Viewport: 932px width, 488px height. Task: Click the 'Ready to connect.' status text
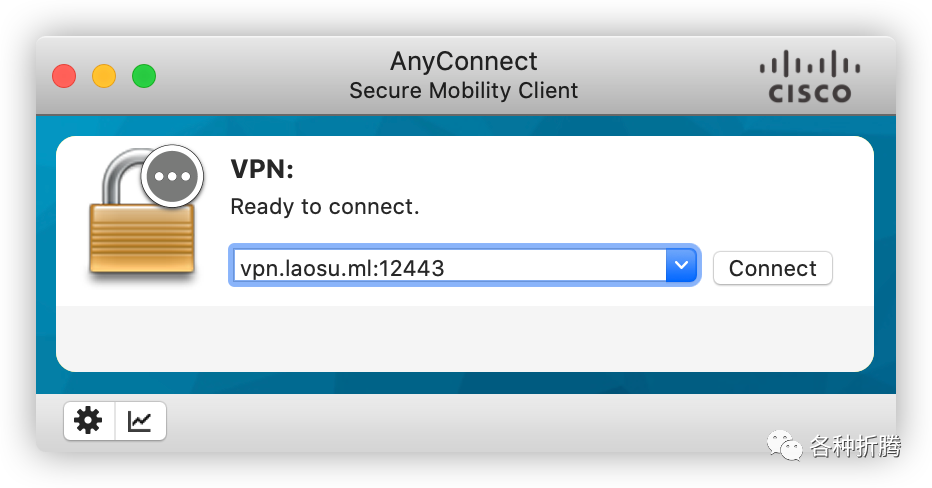(x=325, y=206)
